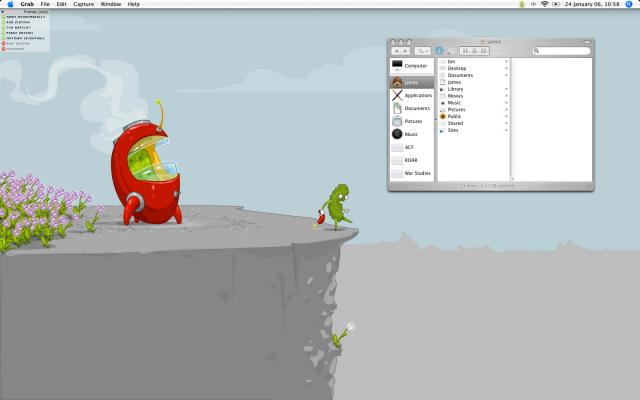The height and width of the screenshot is (400, 640).
Task: Click the blue Get Info toolbar icon
Action: tap(439, 51)
